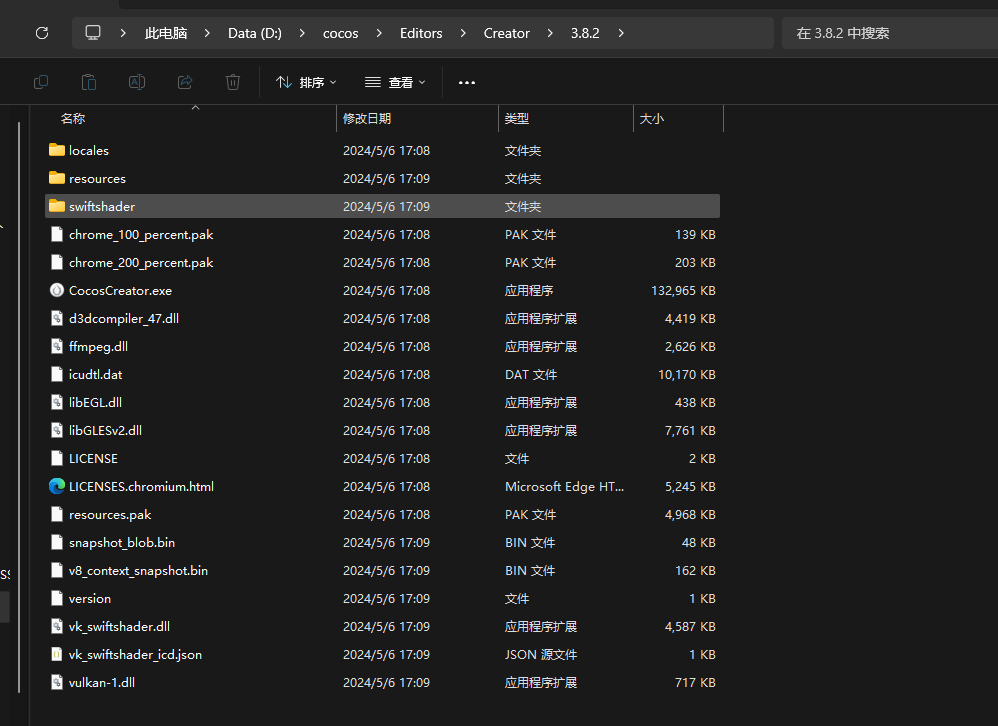Click the d3dcompiler_47.dll file icon
The height and width of the screenshot is (726, 998).
tap(57, 318)
